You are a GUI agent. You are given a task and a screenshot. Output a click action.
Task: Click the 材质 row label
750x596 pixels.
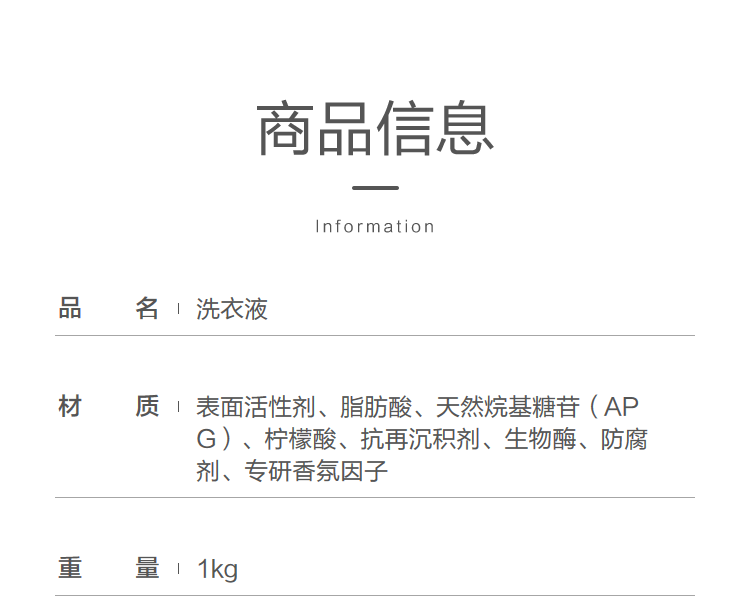[108, 407]
